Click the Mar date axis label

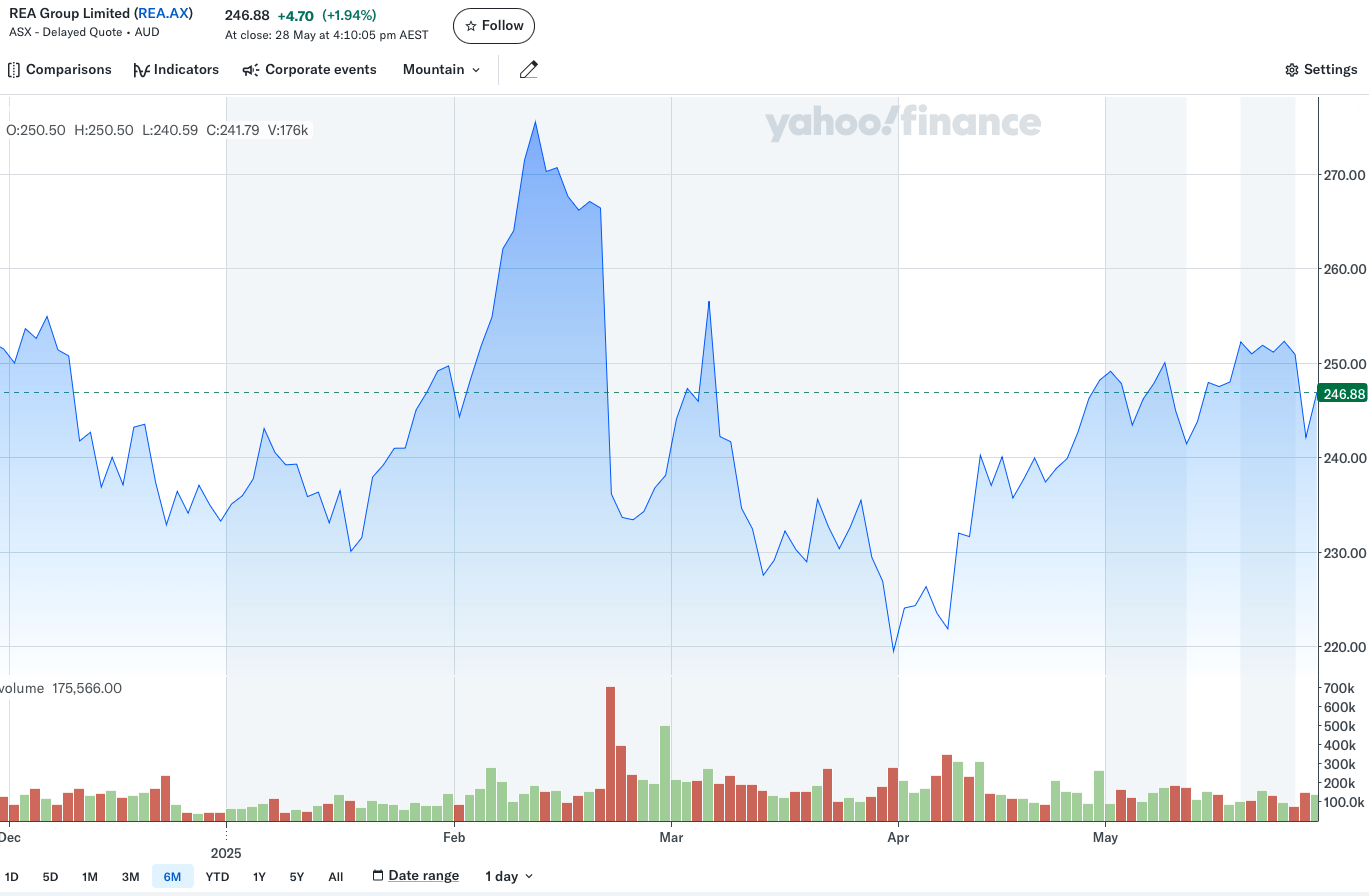coord(671,837)
